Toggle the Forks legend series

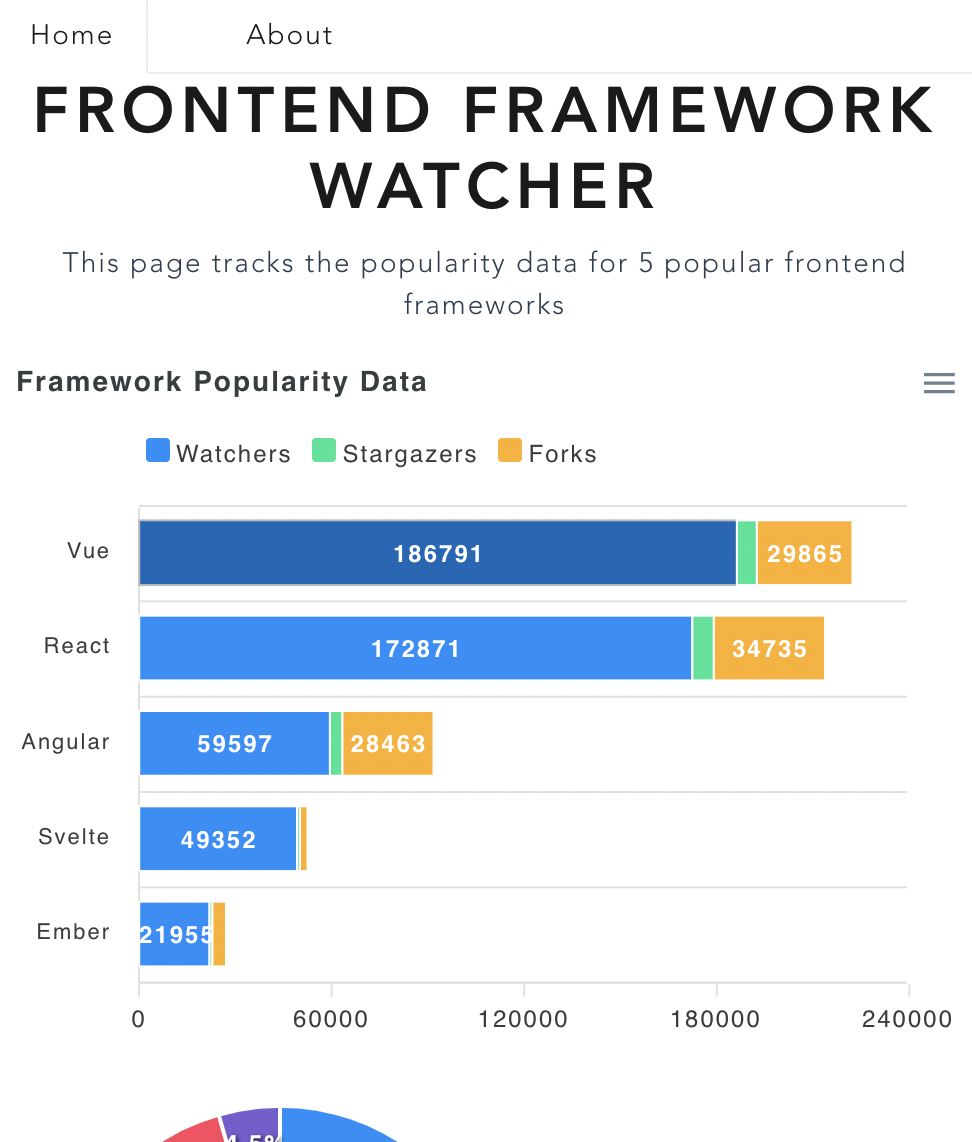click(562, 454)
